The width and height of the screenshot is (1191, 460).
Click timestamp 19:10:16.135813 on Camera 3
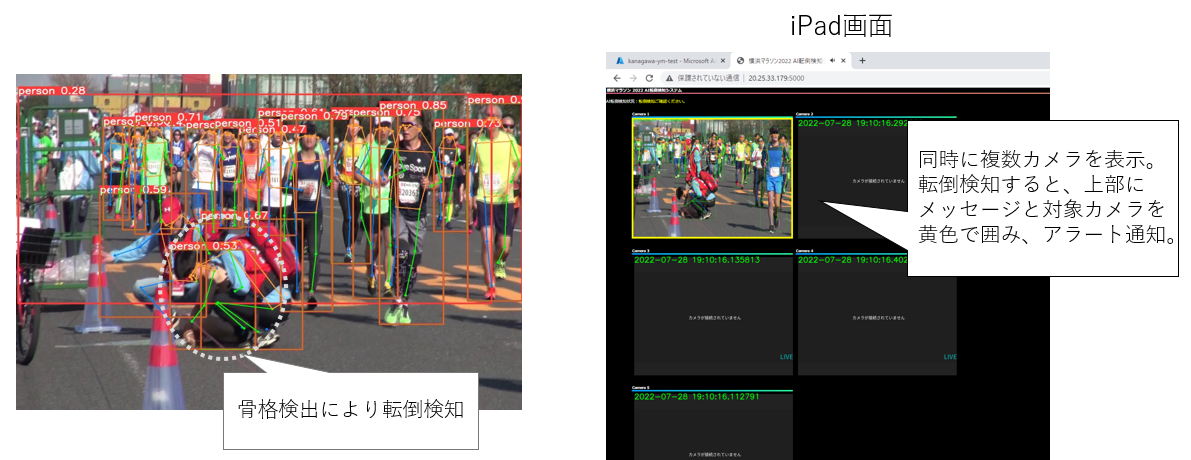697,260
